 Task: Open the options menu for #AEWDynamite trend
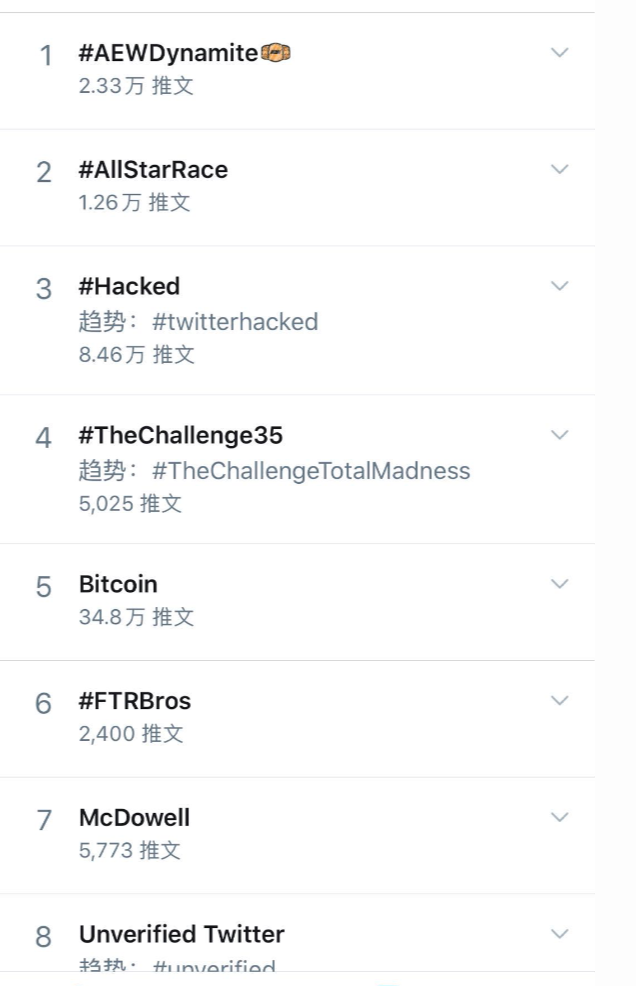(560, 52)
